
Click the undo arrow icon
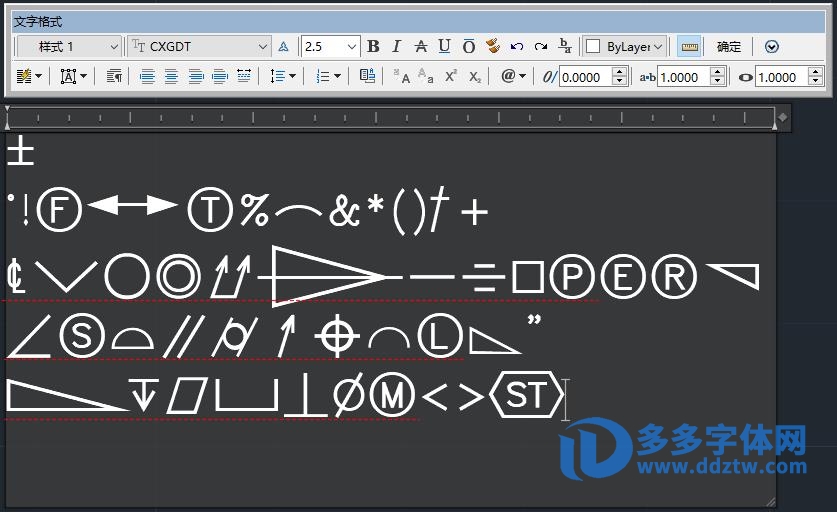517,46
